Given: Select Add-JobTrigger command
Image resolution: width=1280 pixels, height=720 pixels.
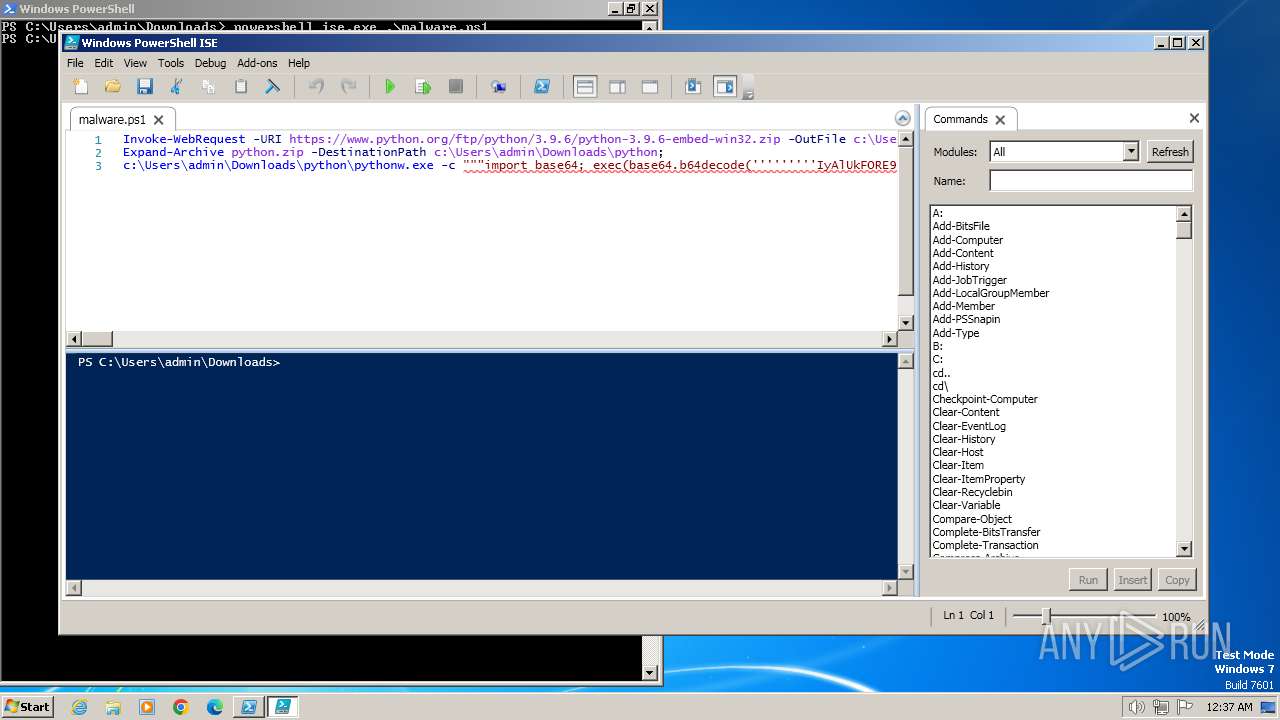Looking at the screenshot, I should pos(970,280).
